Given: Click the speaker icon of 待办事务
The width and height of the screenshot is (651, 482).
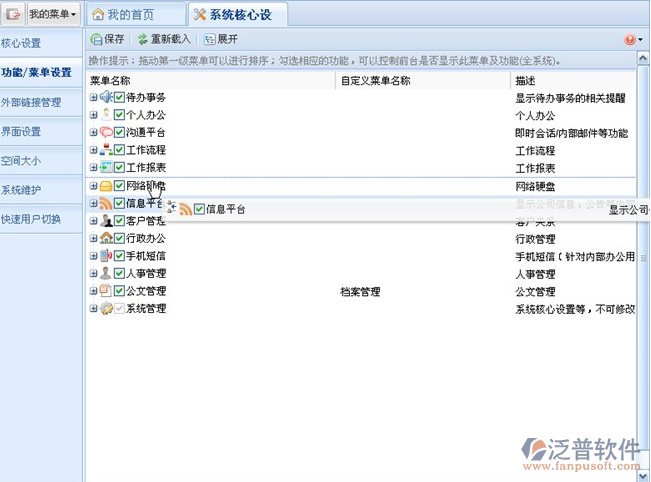Looking at the screenshot, I should coord(106,97).
